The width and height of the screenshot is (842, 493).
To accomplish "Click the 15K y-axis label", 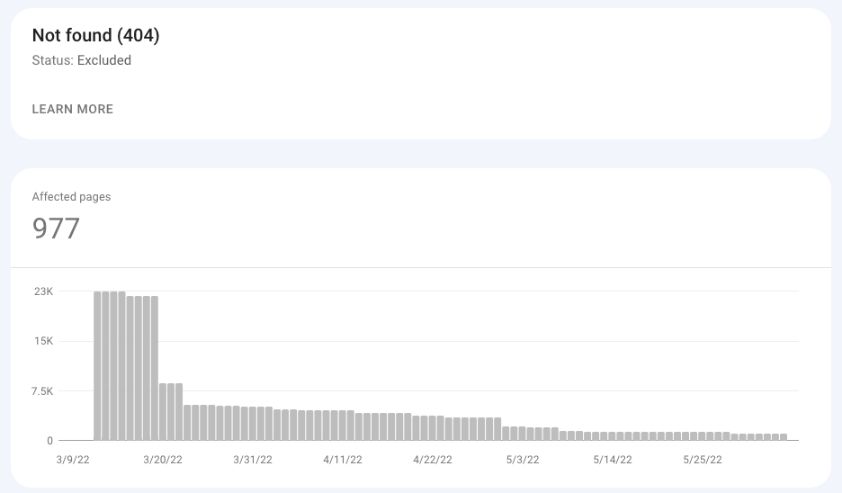I will [x=43, y=341].
